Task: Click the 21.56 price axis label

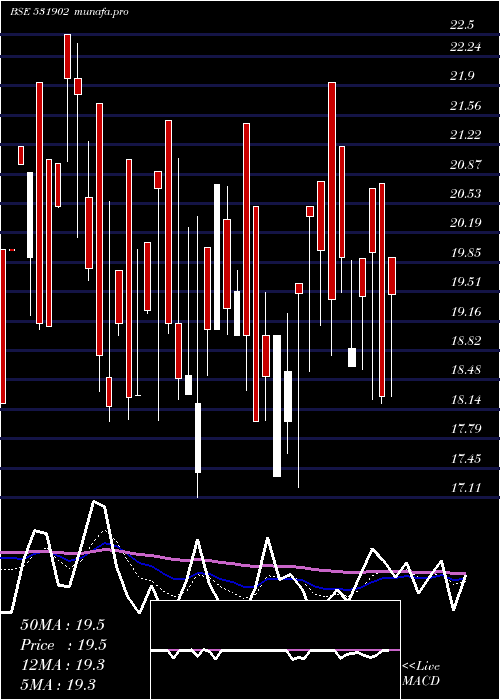Action: (x=466, y=106)
